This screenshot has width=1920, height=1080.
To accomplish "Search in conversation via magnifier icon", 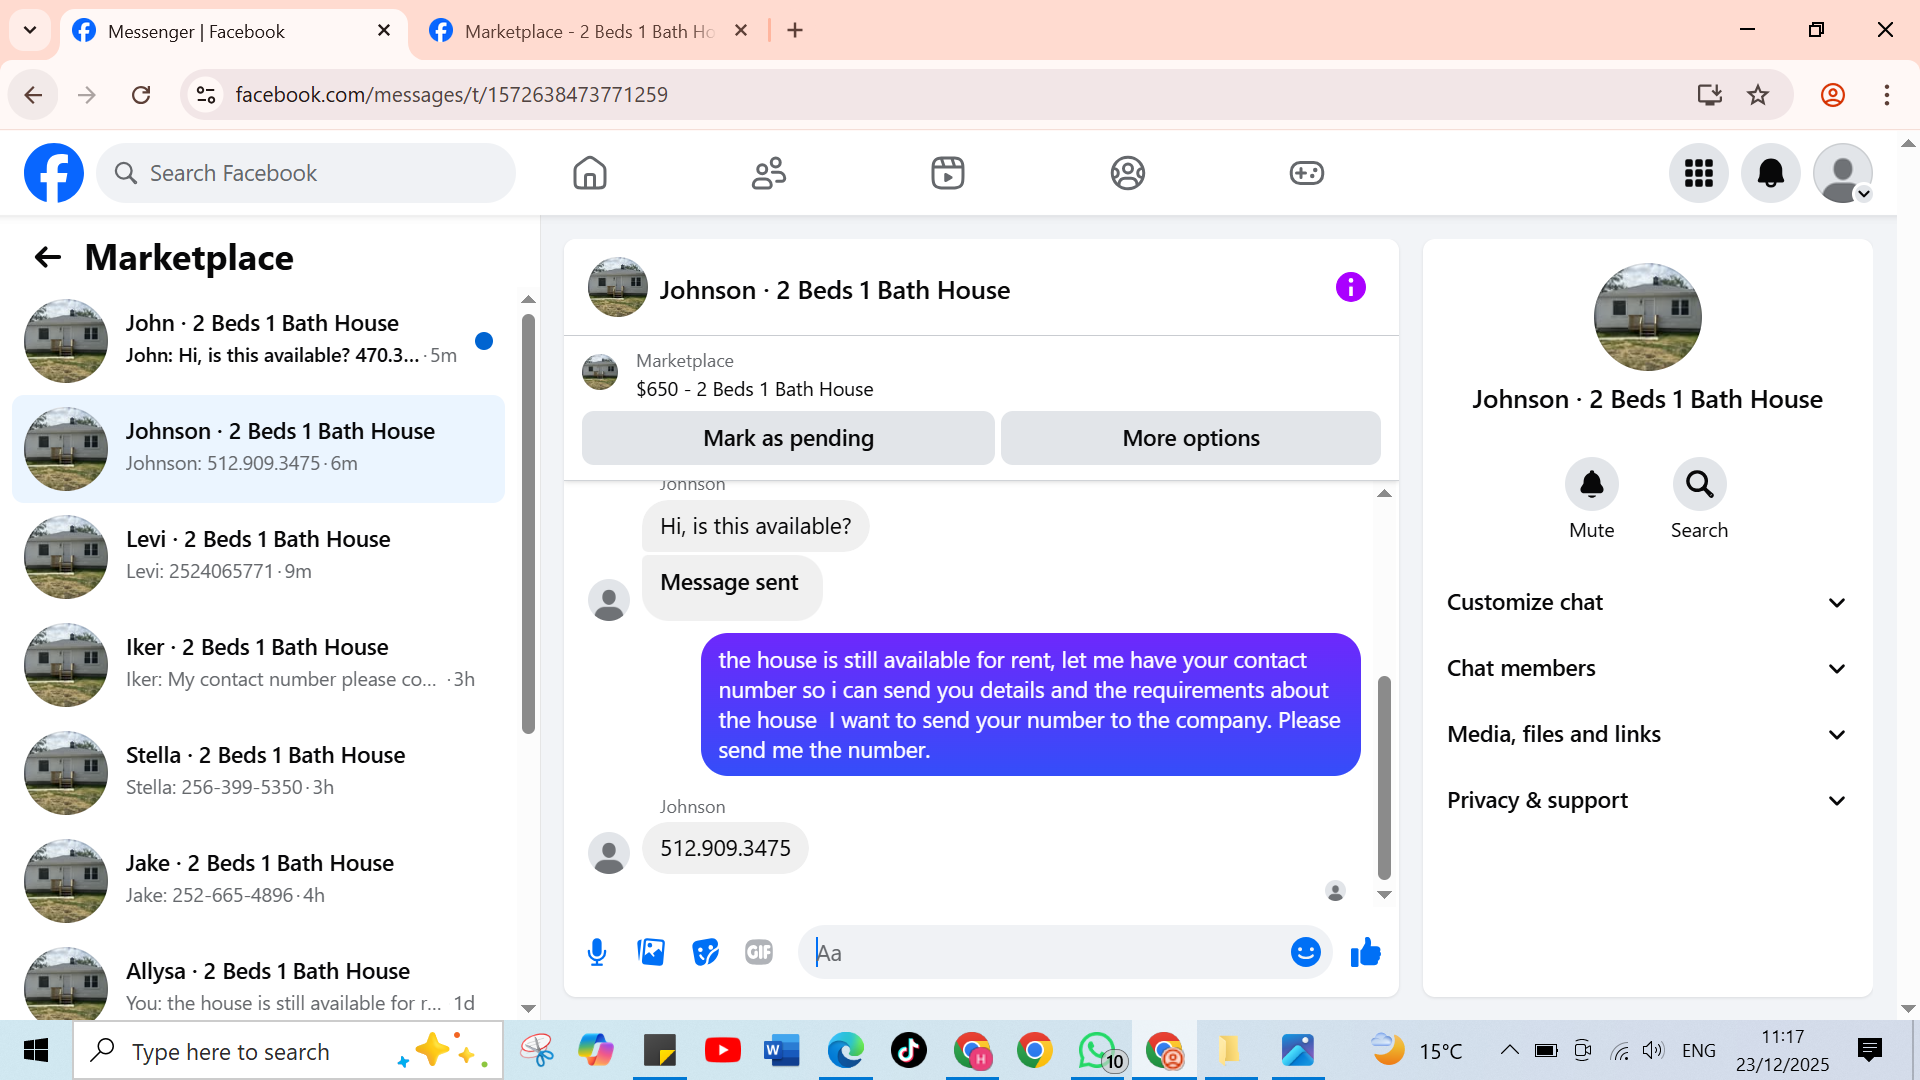I will tap(1699, 485).
